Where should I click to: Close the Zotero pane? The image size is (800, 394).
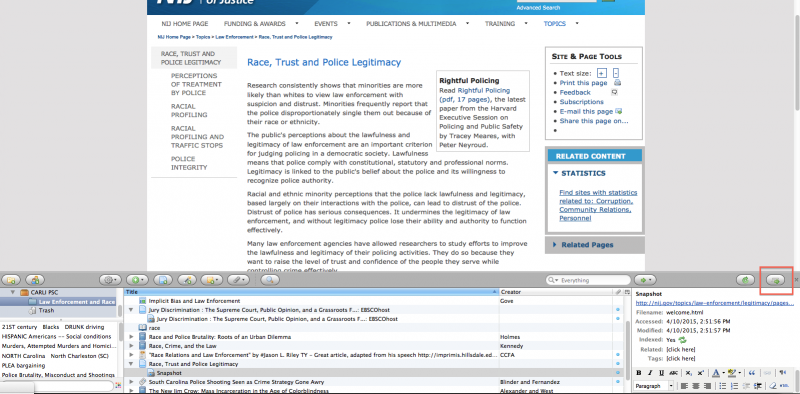[797, 280]
